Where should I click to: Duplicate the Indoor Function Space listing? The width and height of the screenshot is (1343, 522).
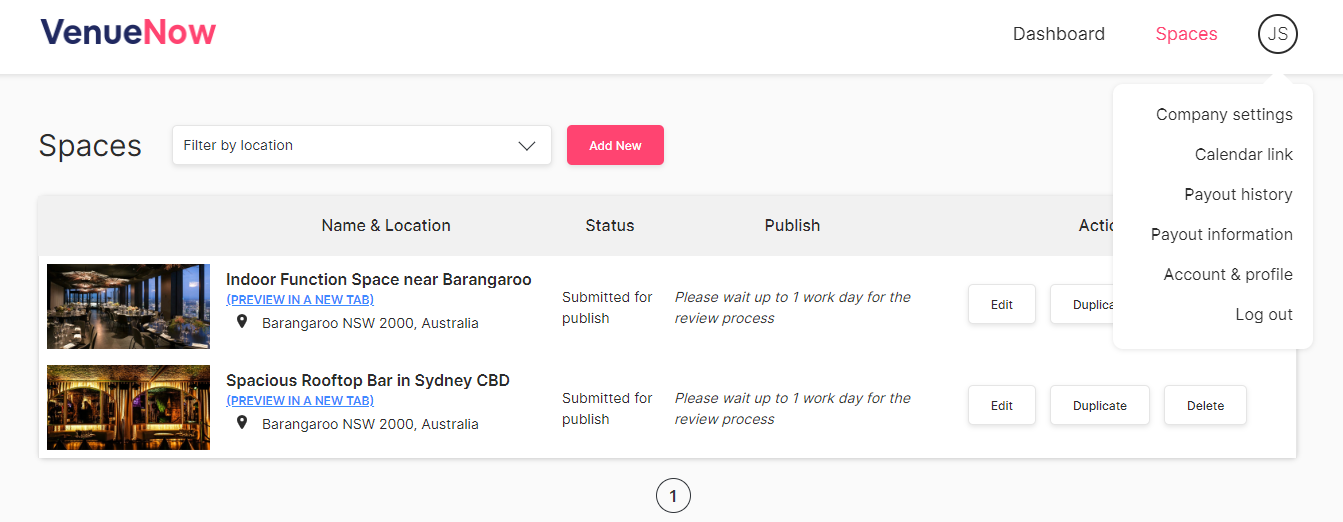tap(1082, 304)
